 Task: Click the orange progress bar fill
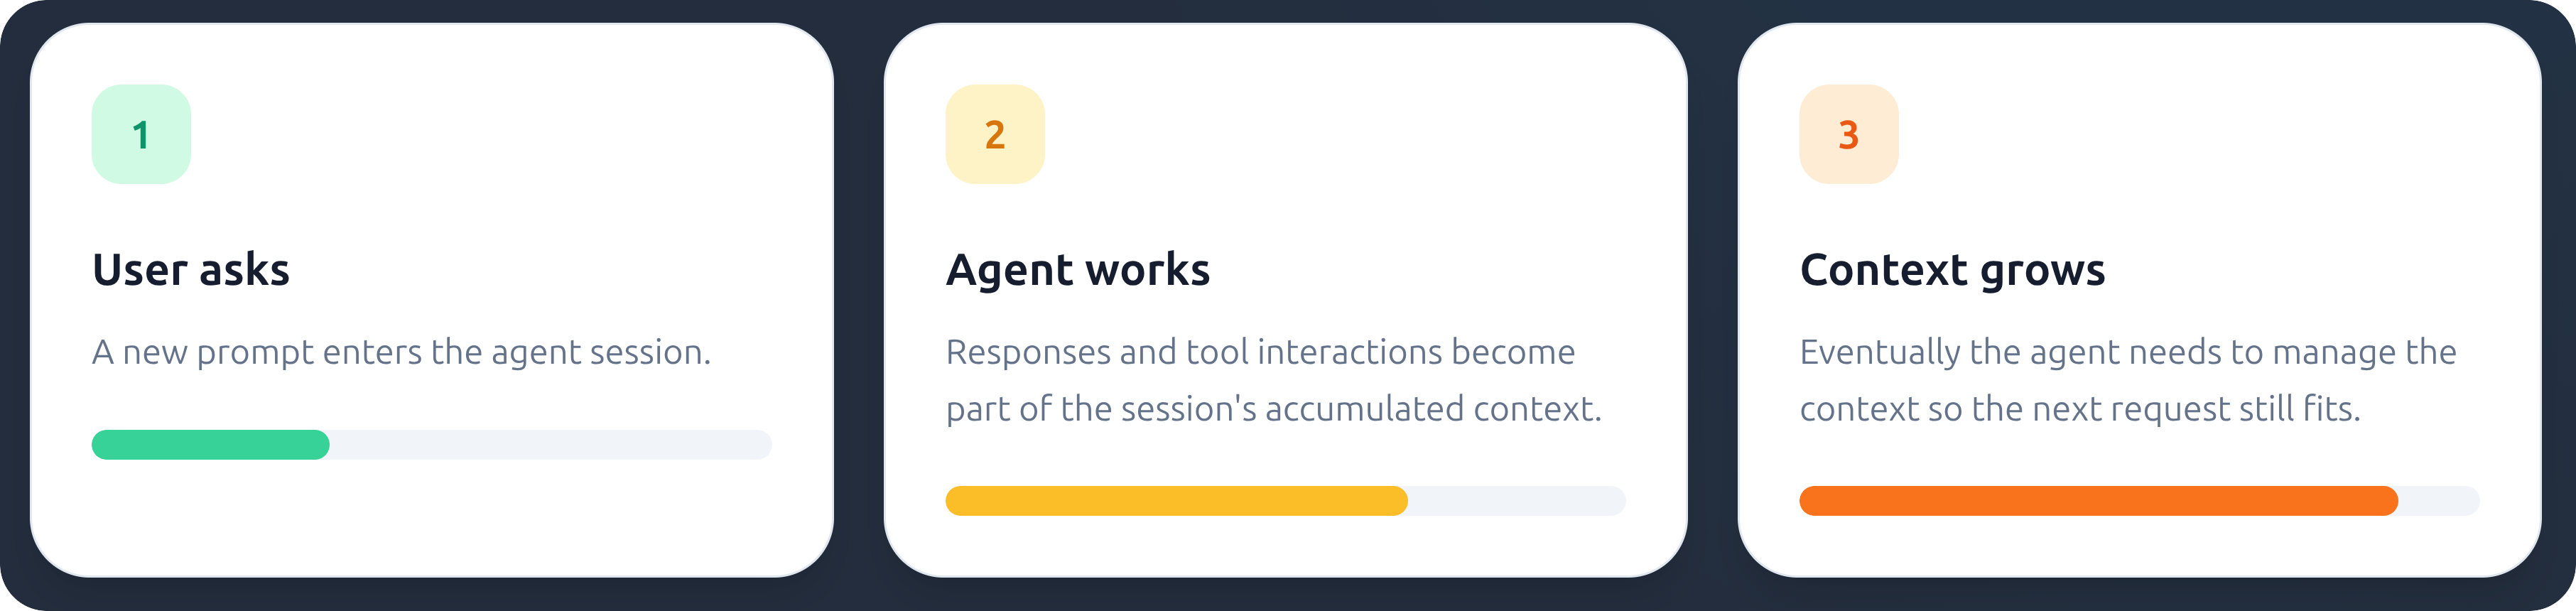pos(2098,501)
